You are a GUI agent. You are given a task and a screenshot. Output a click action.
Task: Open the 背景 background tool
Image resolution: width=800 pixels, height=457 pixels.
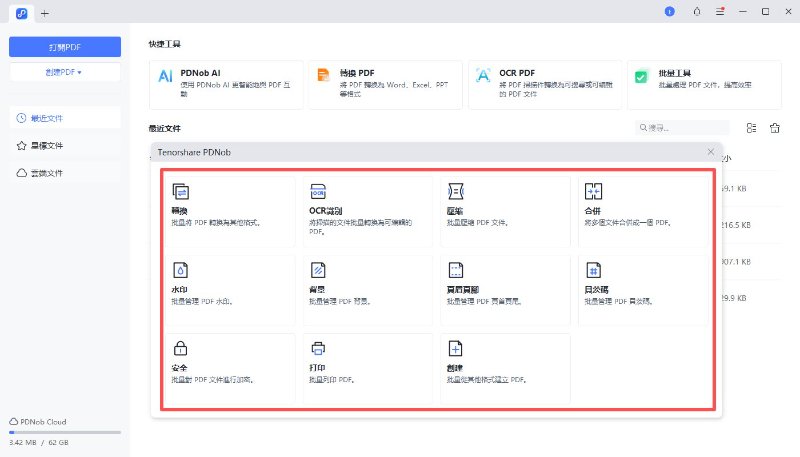[x=366, y=290]
